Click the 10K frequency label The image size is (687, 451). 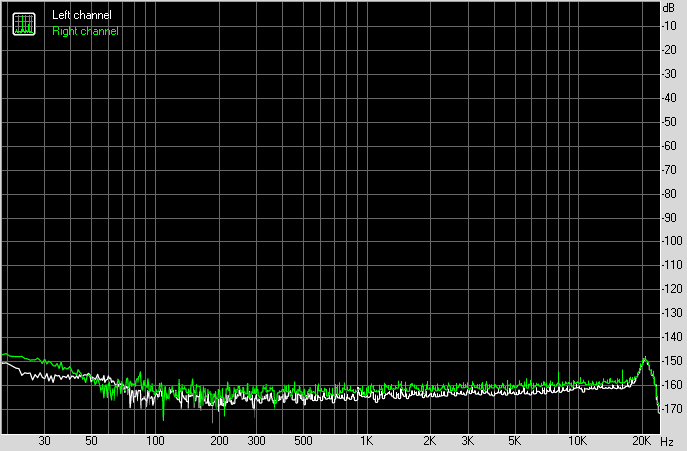pyautogui.click(x=577, y=441)
